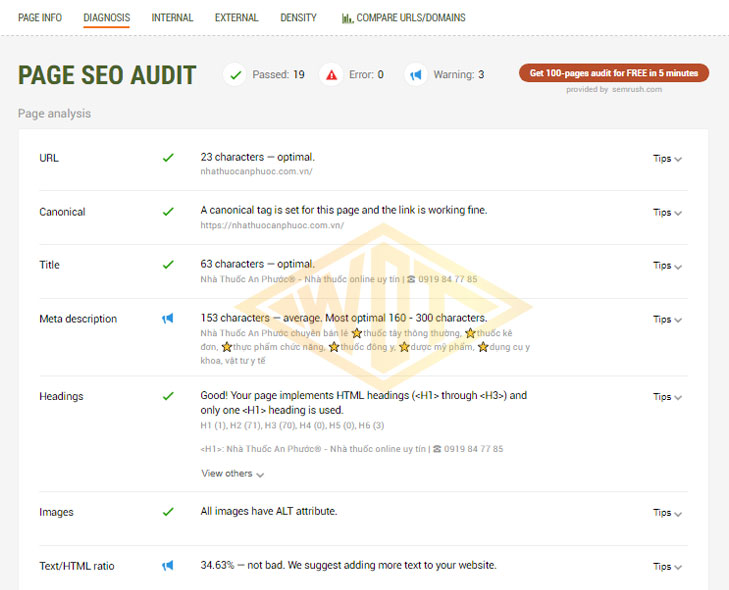Viewport: 729px width, 590px height.
Task: Go to the Density tab
Action: pos(298,18)
